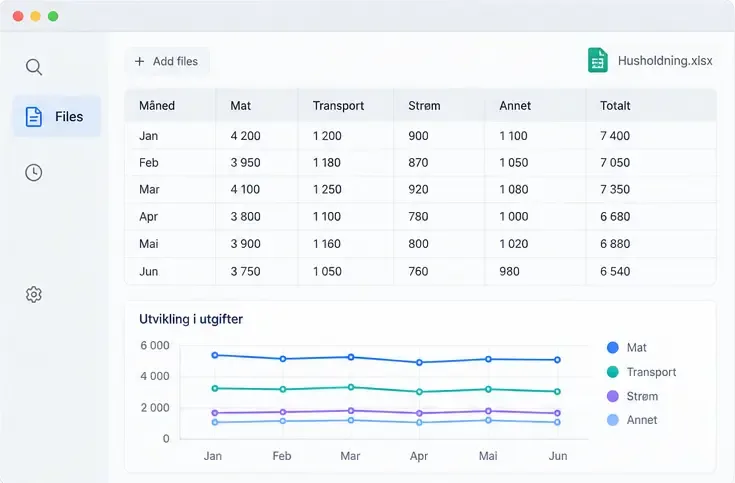This screenshot has width=735, height=483.
Task: Click the green maximize window button
Action: click(x=53, y=16)
